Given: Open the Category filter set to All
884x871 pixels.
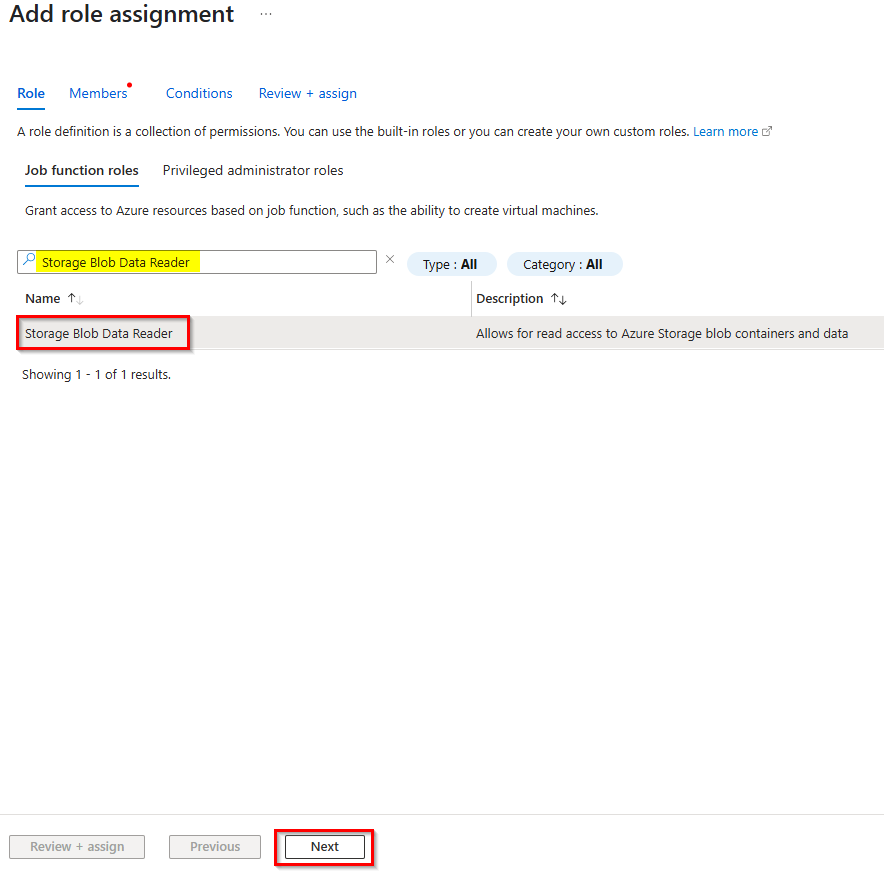Looking at the screenshot, I should (x=564, y=263).
